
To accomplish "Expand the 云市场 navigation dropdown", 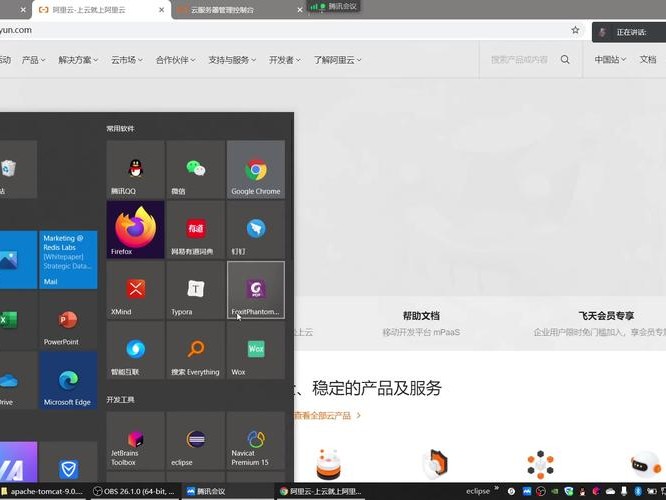I will [x=127, y=60].
